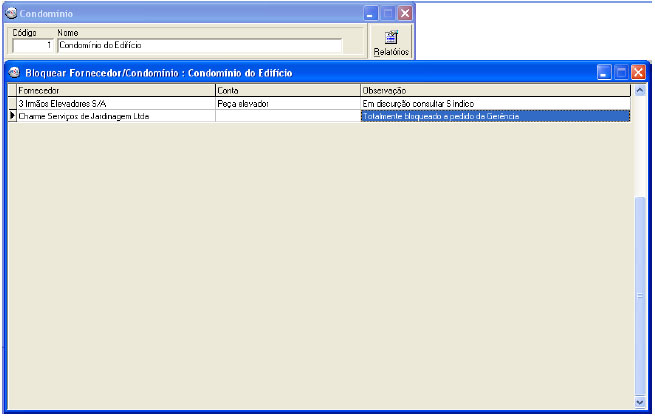Click the Conta column header

[287, 91]
